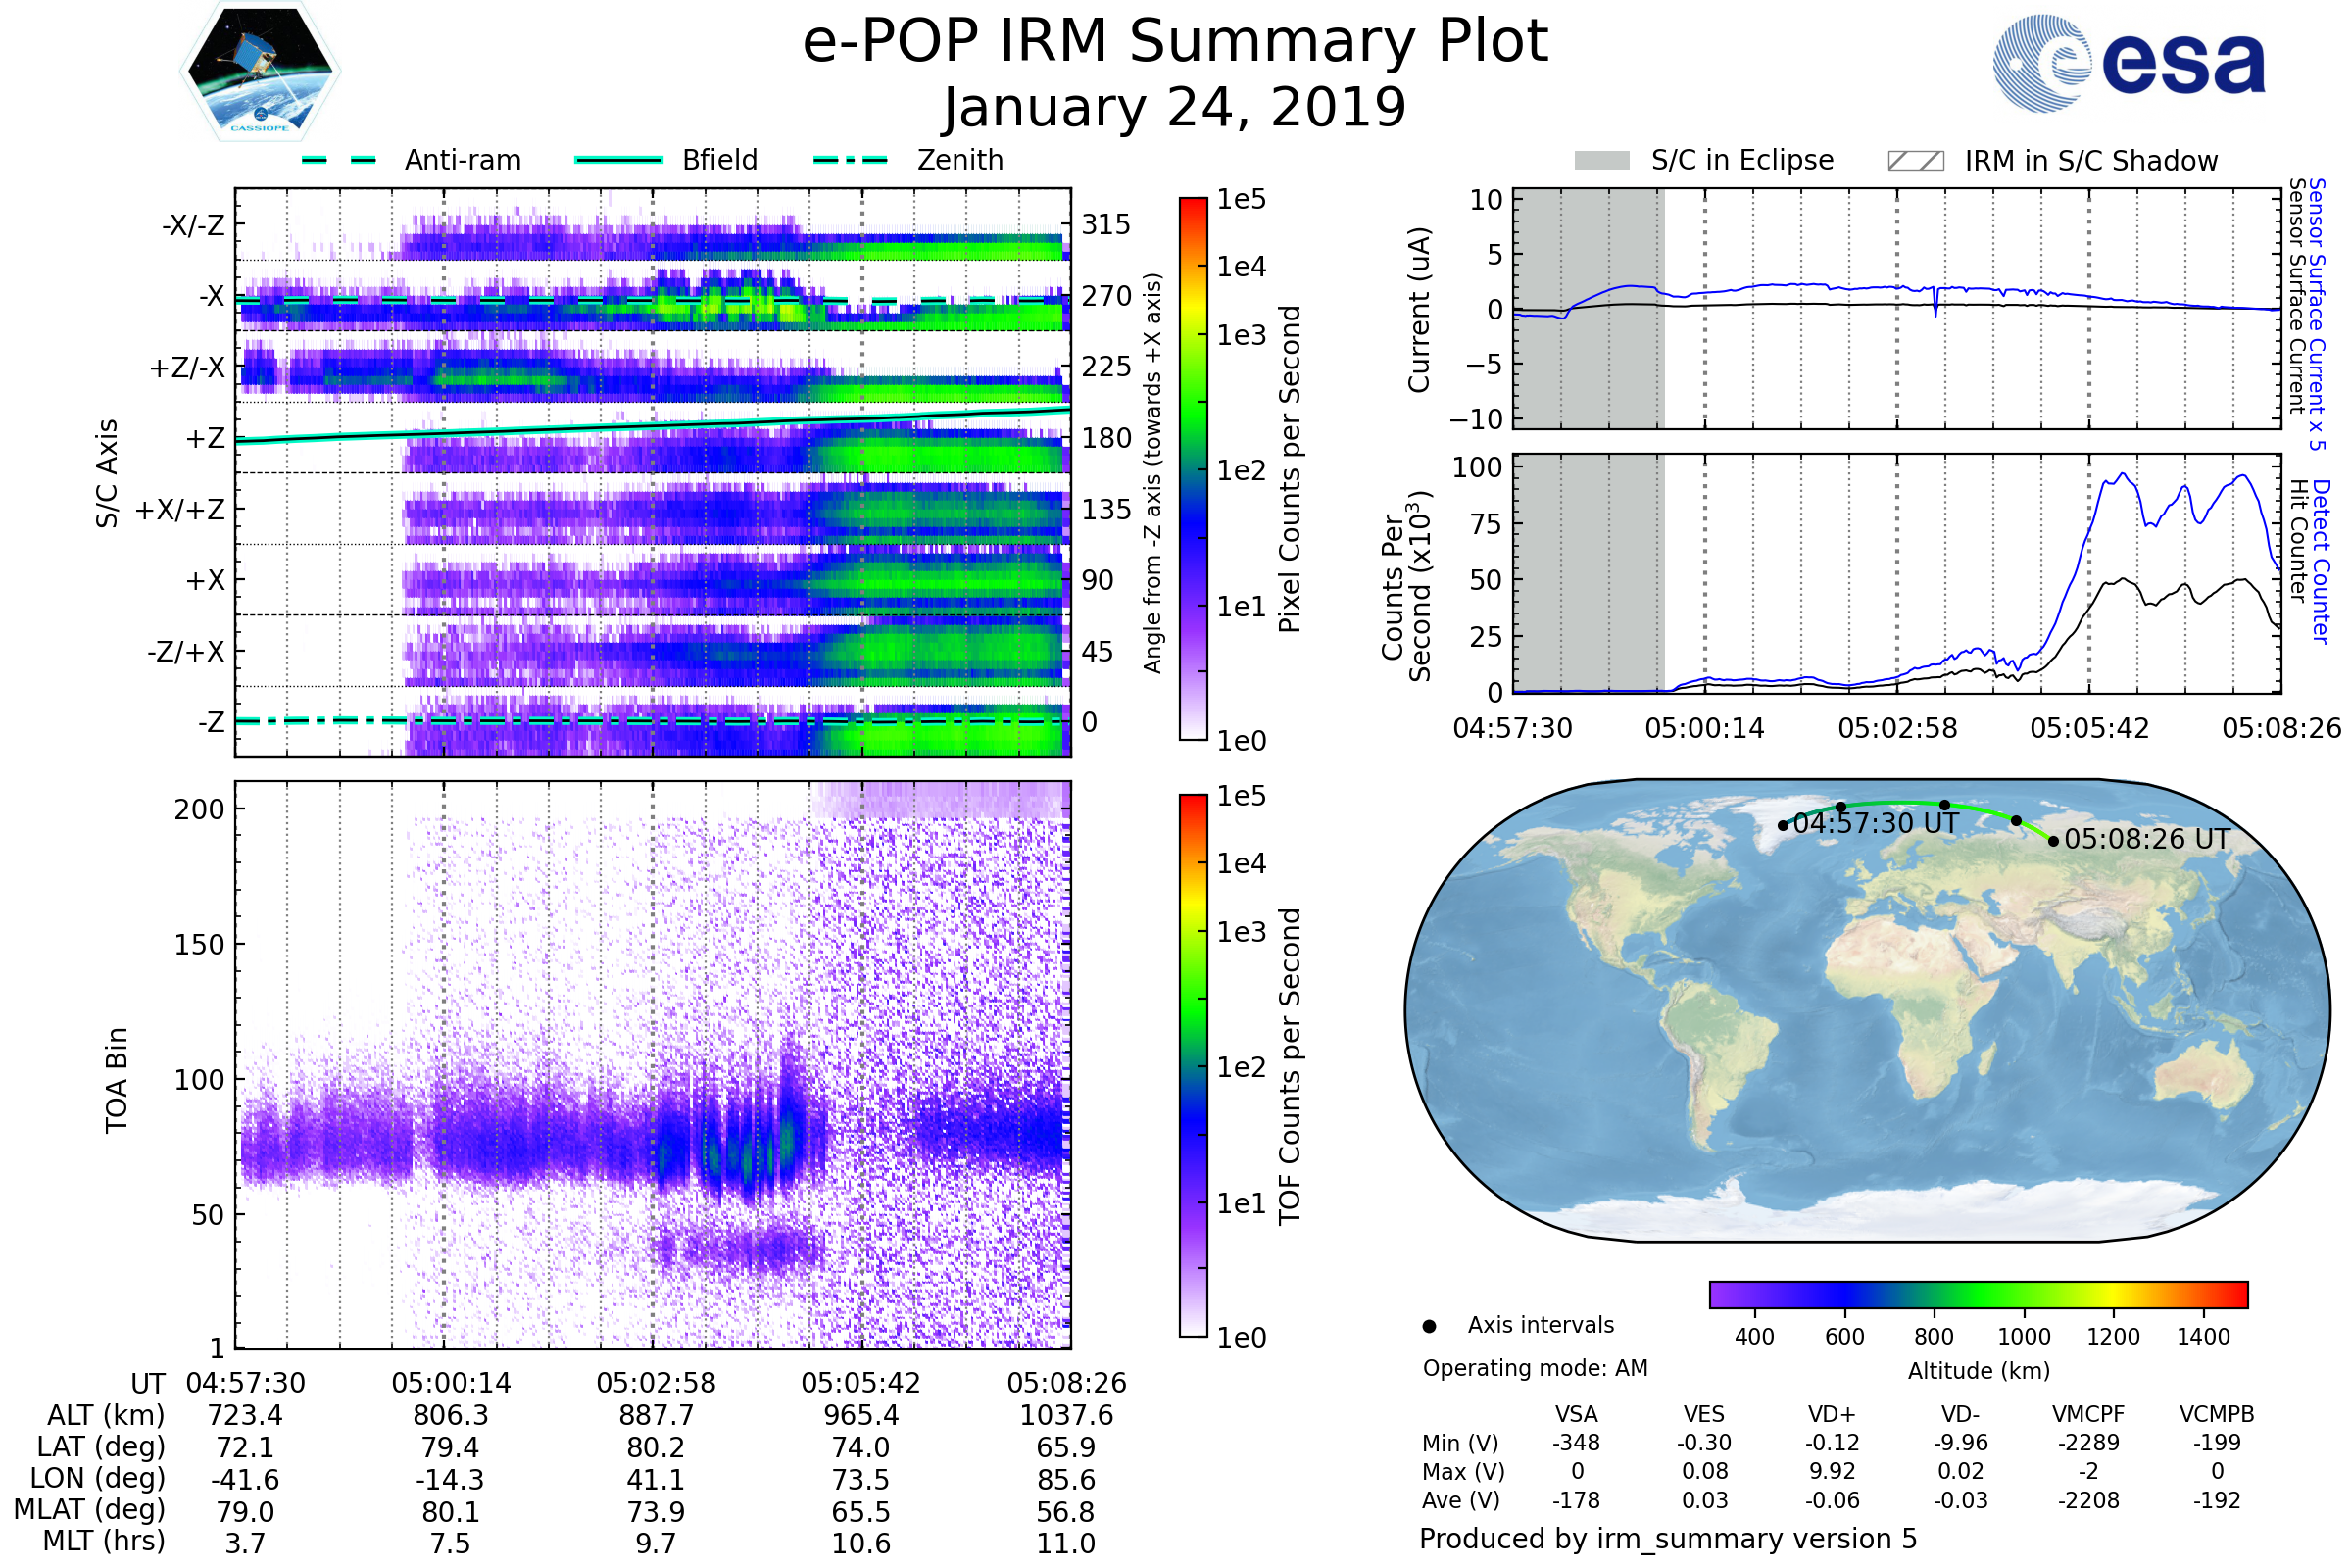
Task: Click the Altitude (km) horizontal colorbar
Action: tap(1978, 1294)
